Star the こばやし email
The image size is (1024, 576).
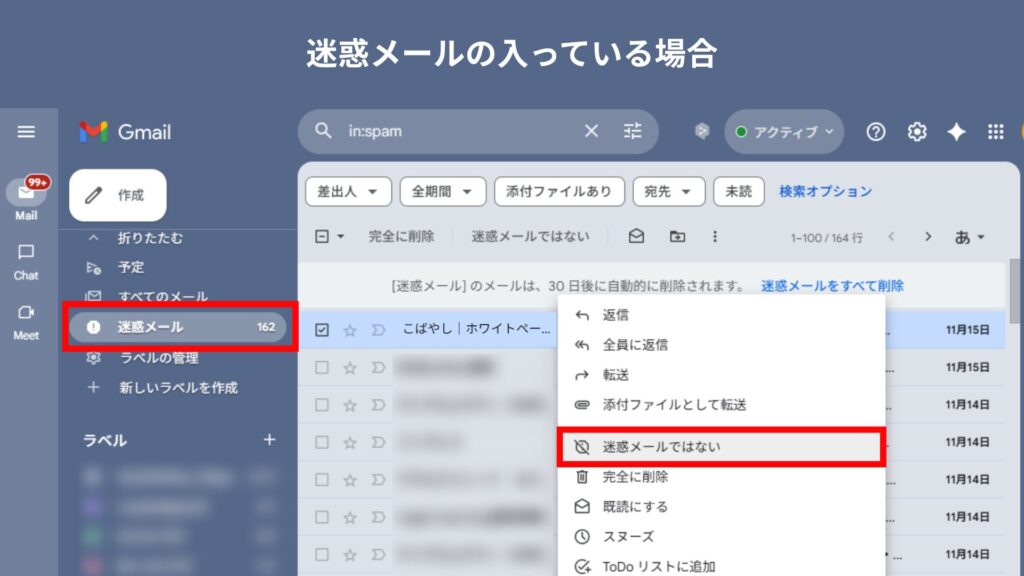(350, 329)
